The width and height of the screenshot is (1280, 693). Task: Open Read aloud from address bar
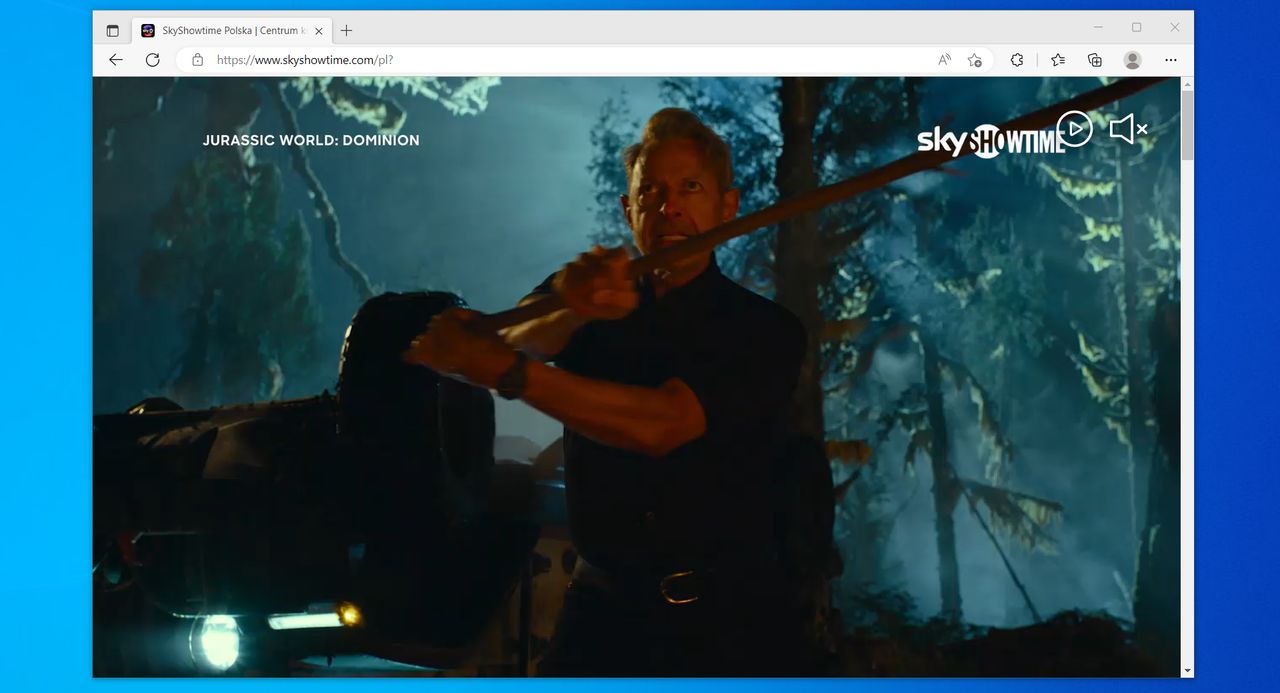pos(944,60)
